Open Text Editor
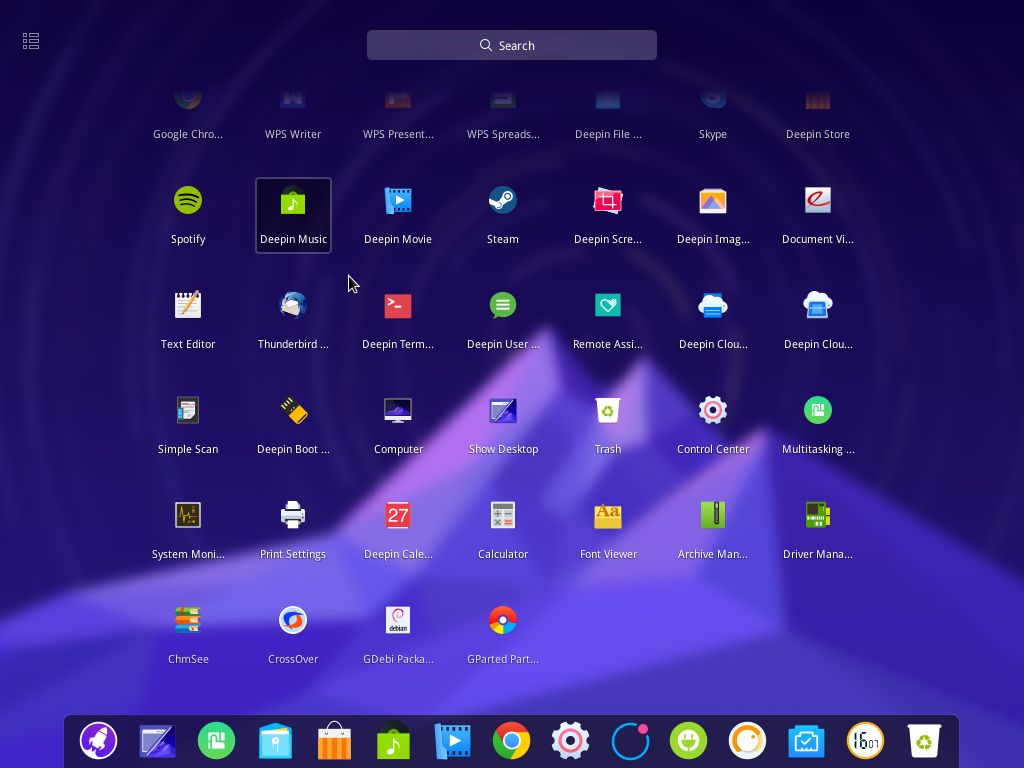1024x768 pixels. click(188, 305)
